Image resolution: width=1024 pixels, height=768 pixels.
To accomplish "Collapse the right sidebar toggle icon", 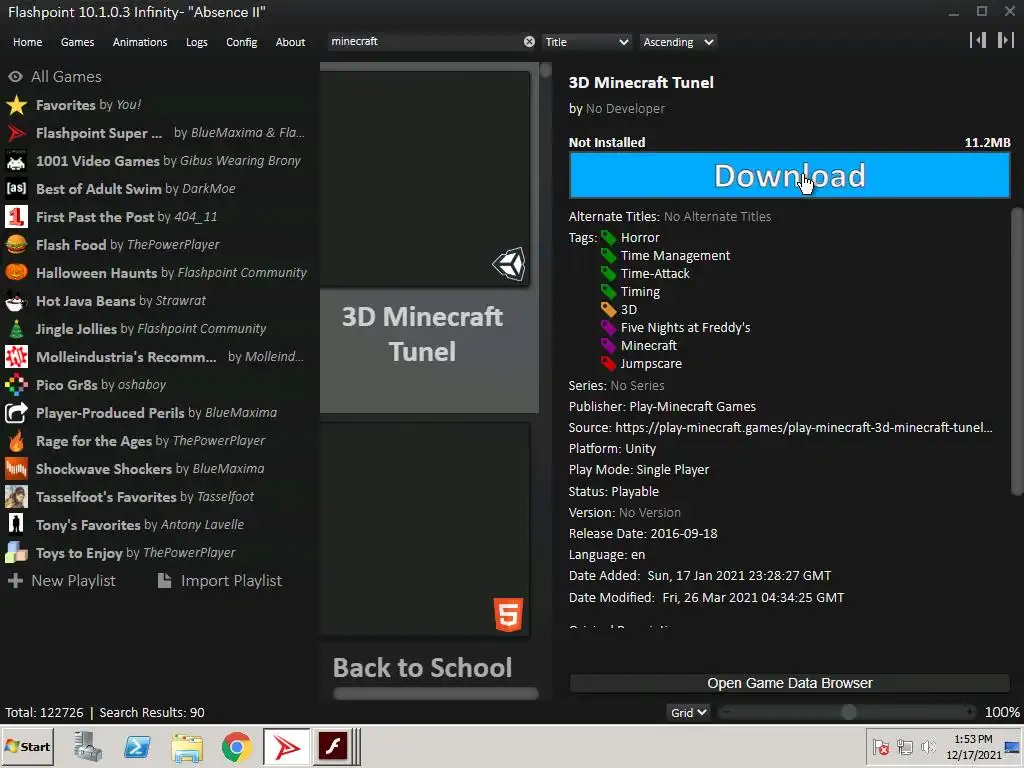I will click(x=1005, y=40).
